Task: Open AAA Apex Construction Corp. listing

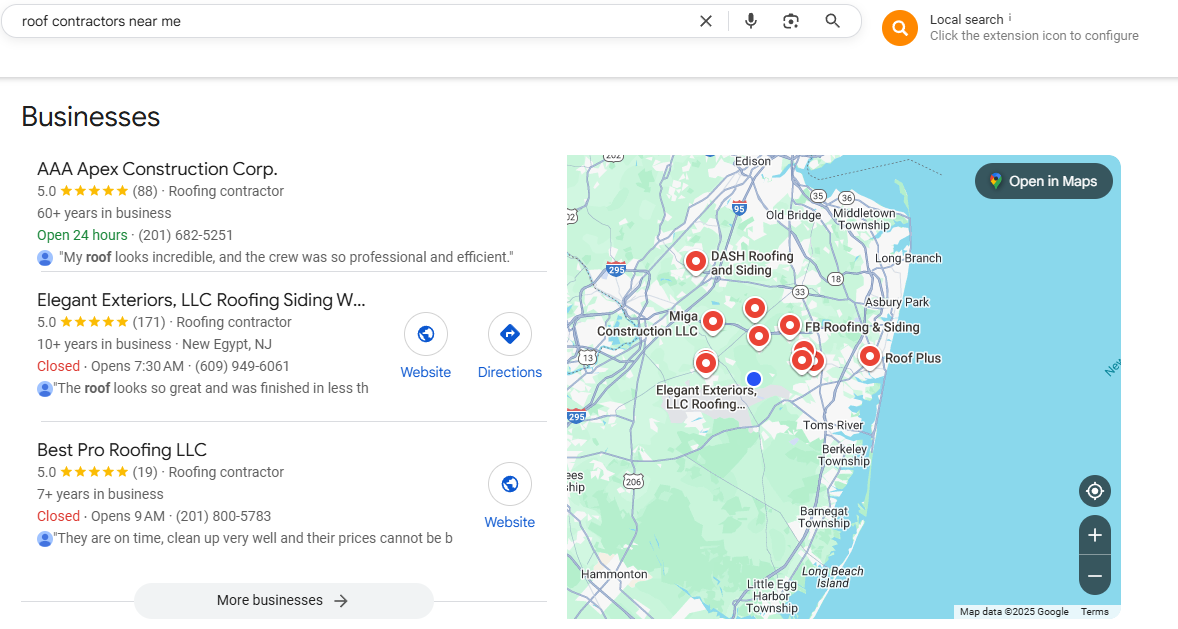Action: [x=158, y=169]
